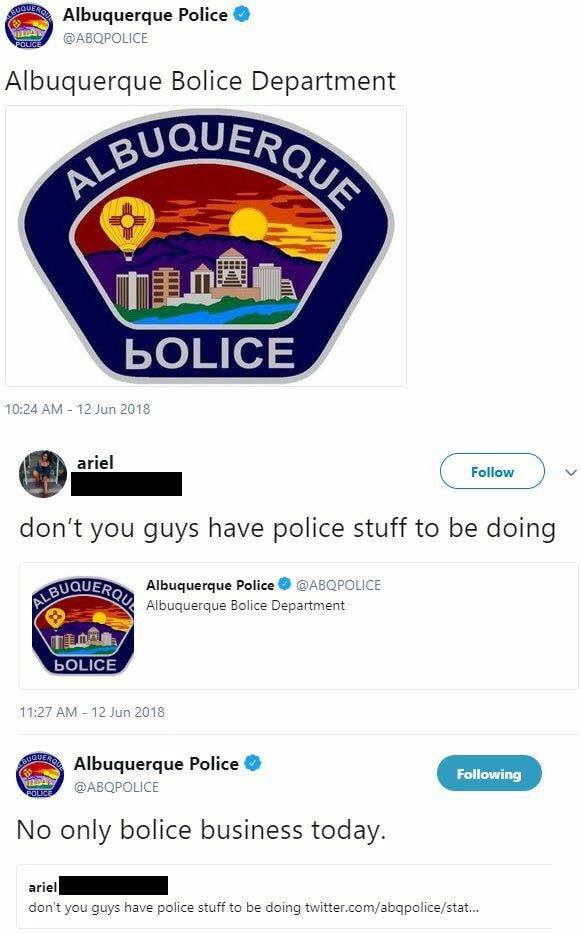Expand the chevron menu next to Follow
581x934 pixels.
(571, 472)
